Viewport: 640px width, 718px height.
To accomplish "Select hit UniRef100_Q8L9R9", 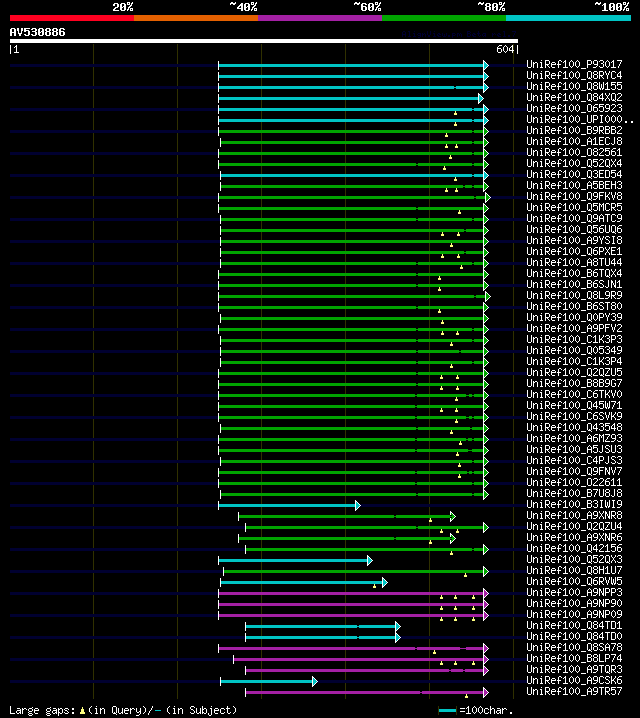I will (x=574, y=295).
